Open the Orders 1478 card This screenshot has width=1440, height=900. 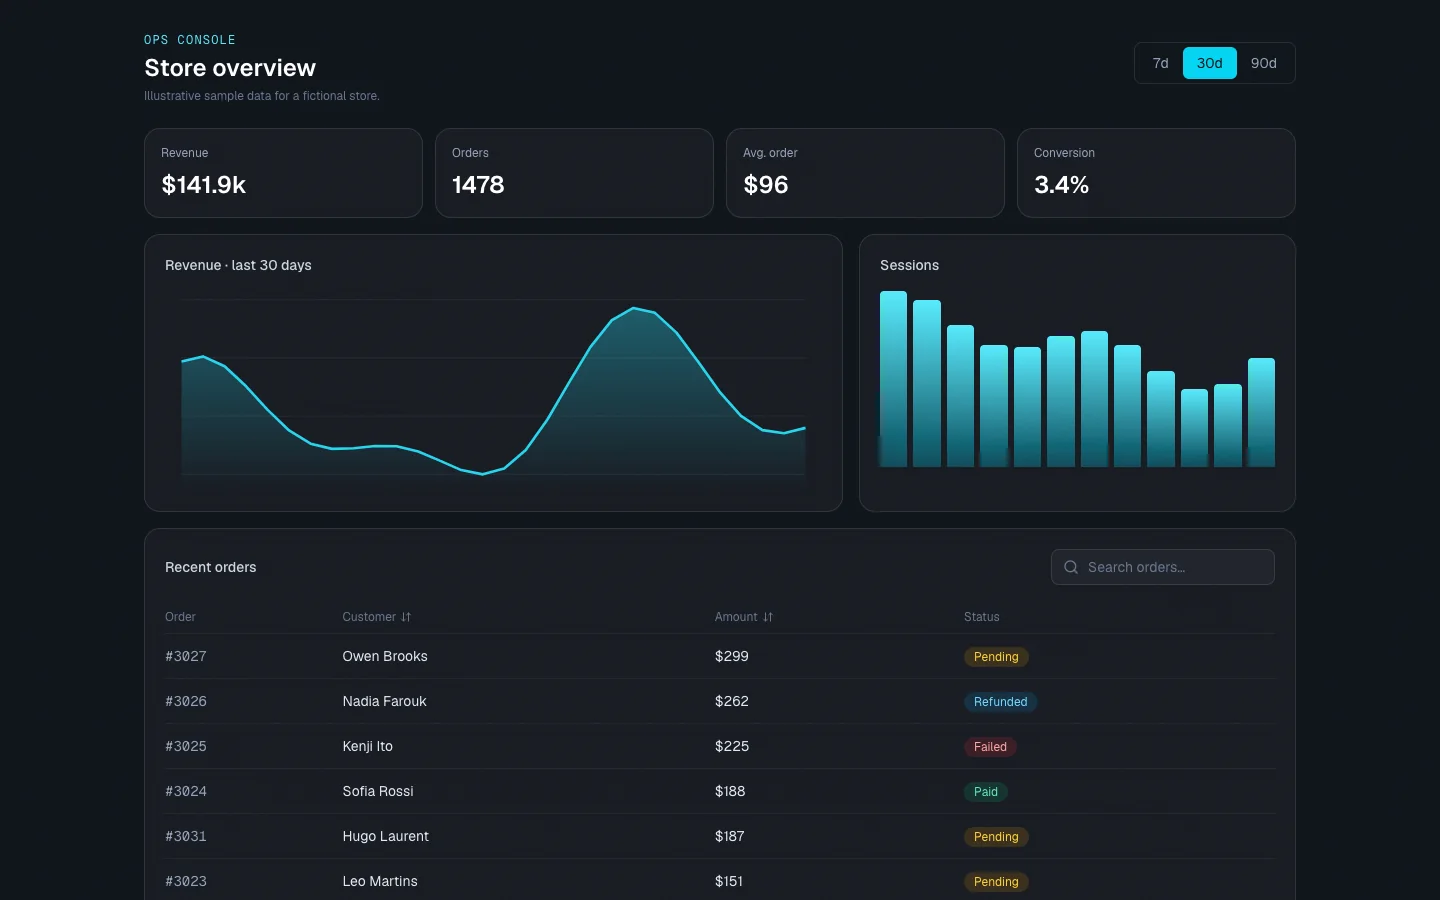574,173
